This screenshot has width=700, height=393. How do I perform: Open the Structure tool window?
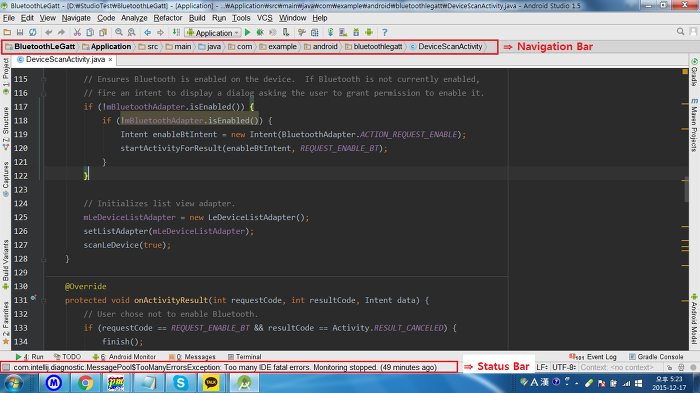point(5,129)
